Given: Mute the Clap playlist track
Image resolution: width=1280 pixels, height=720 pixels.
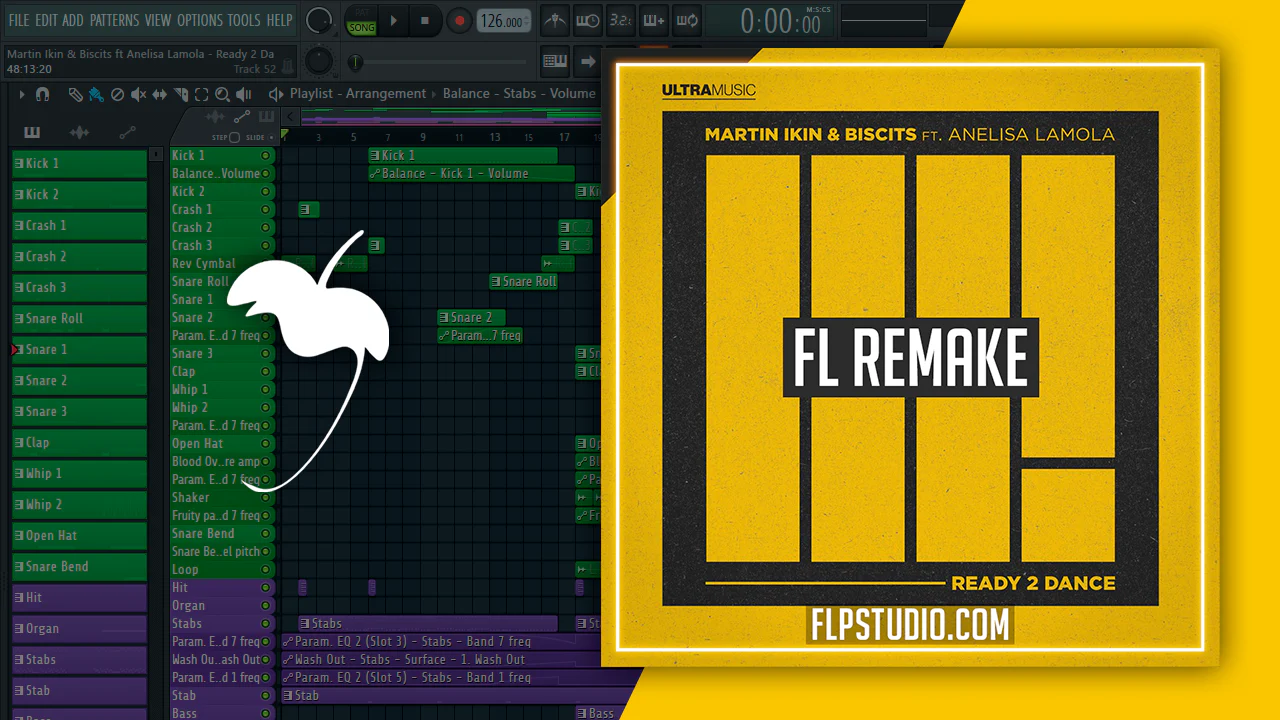Looking at the screenshot, I should [266, 371].
